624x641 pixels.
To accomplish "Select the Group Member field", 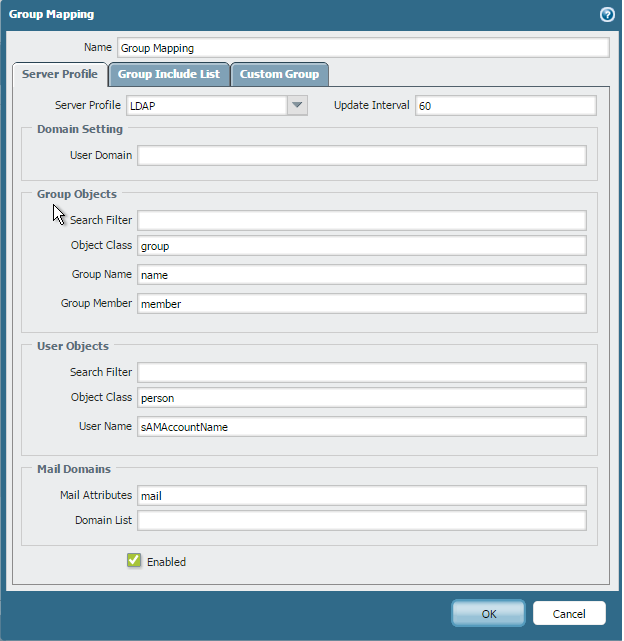I will (x=361, y=304).
